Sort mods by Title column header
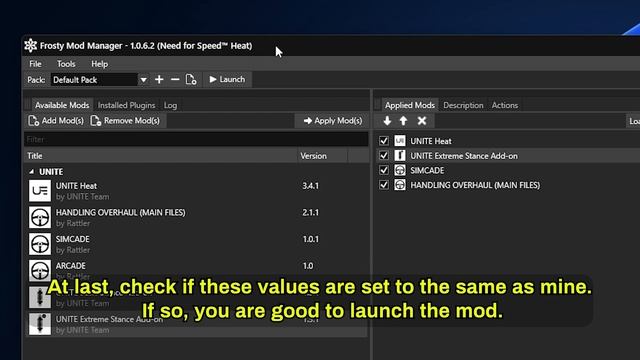The height and width of the screenshot is (360, 640). [161, 156]
